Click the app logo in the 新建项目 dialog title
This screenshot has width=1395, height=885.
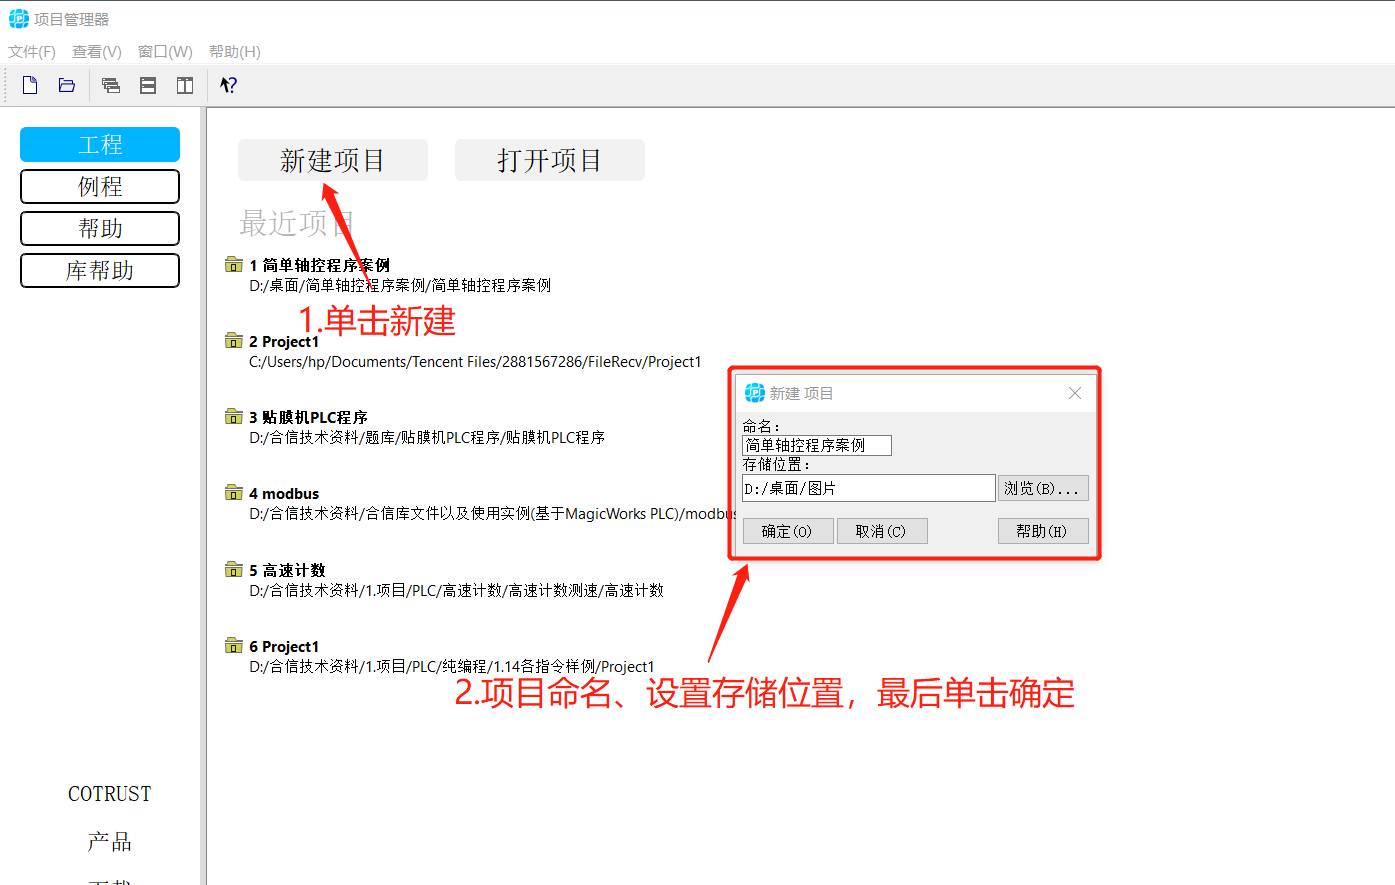tap(755, 392)
